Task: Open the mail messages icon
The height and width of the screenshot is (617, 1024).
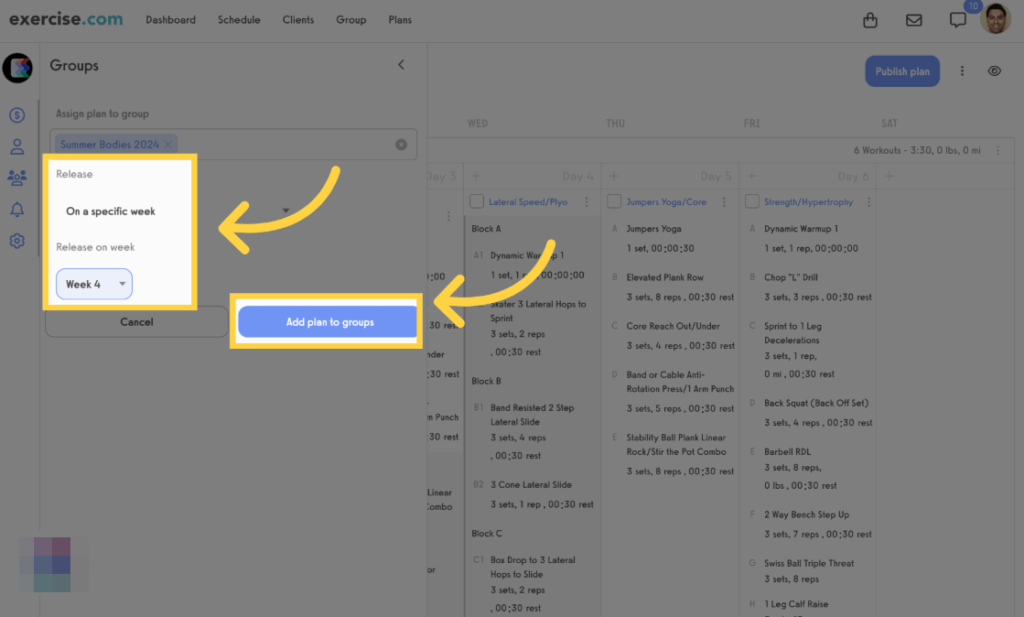Action: [x=913, y=20]
